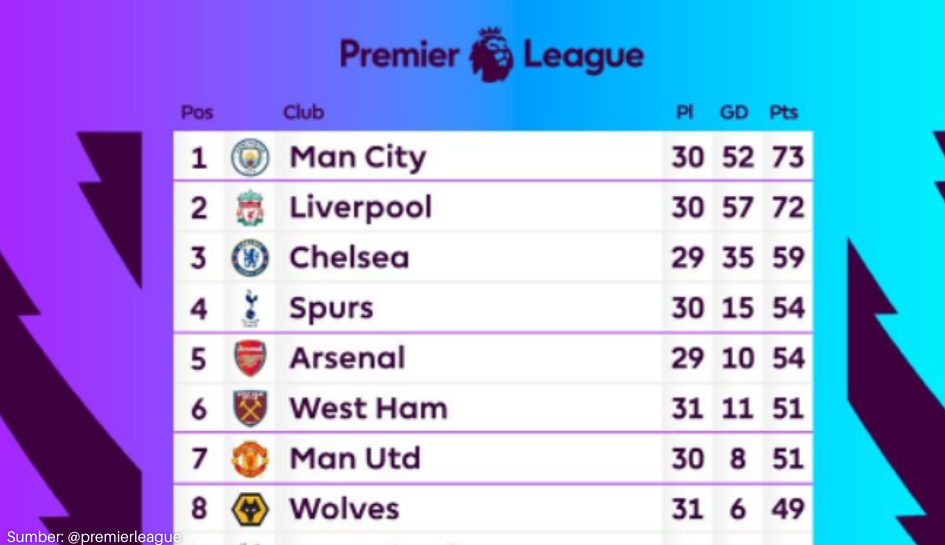Click the Spurs cockerel crest
Screen dimensions: 945x545
click(x=250, y=308)
